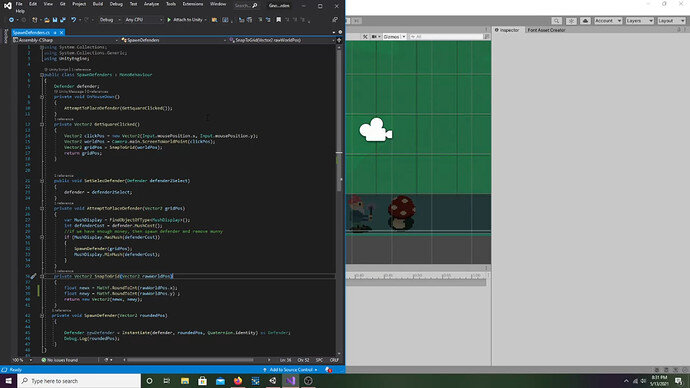
Task: Open the 100 % zoom dropdown
Action: (21, 360)
